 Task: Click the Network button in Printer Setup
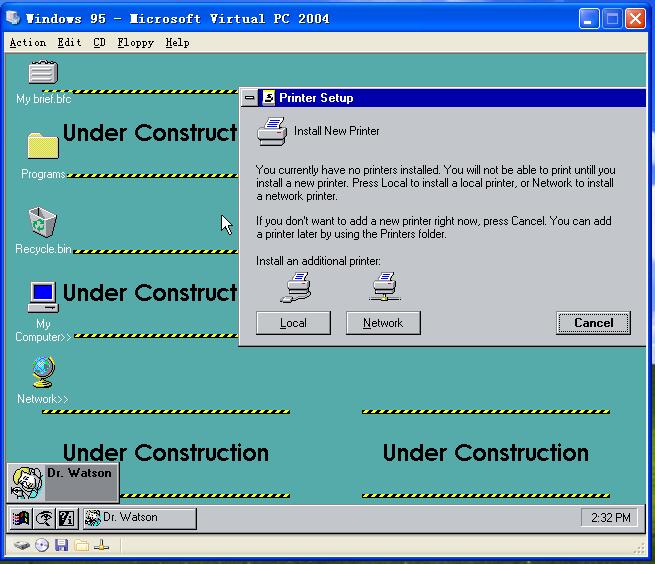pos(383,323)
